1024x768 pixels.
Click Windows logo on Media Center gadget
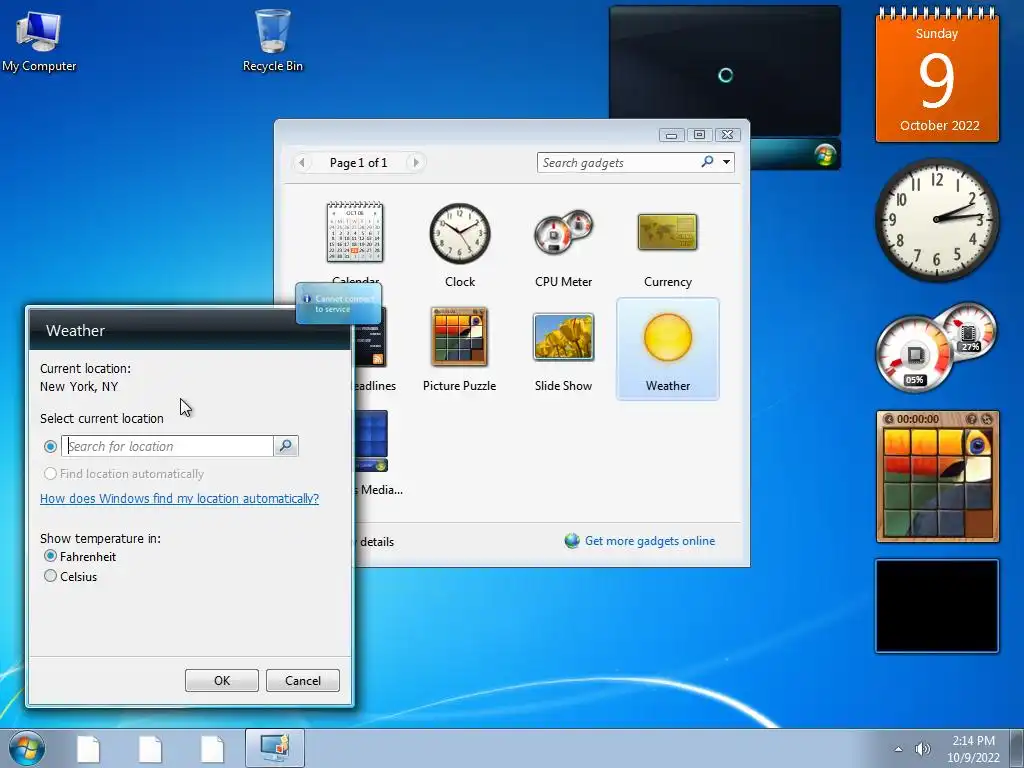[825, 155]
